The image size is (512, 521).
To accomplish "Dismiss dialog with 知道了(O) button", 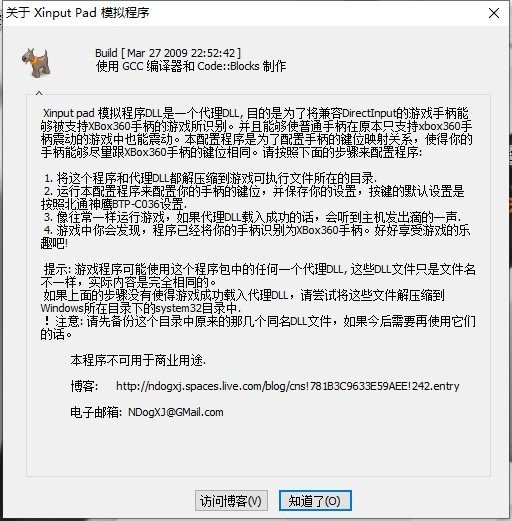I will tap(315, 500).
